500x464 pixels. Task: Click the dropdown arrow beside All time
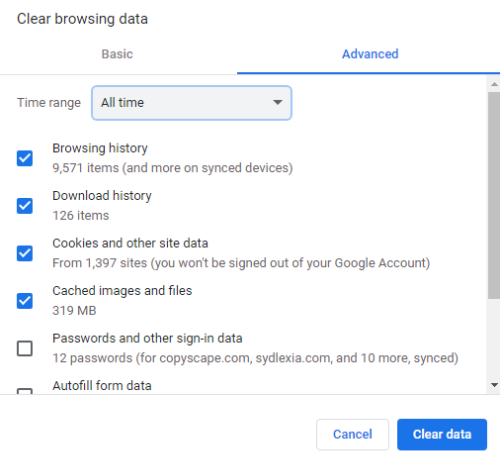point(277,102)
